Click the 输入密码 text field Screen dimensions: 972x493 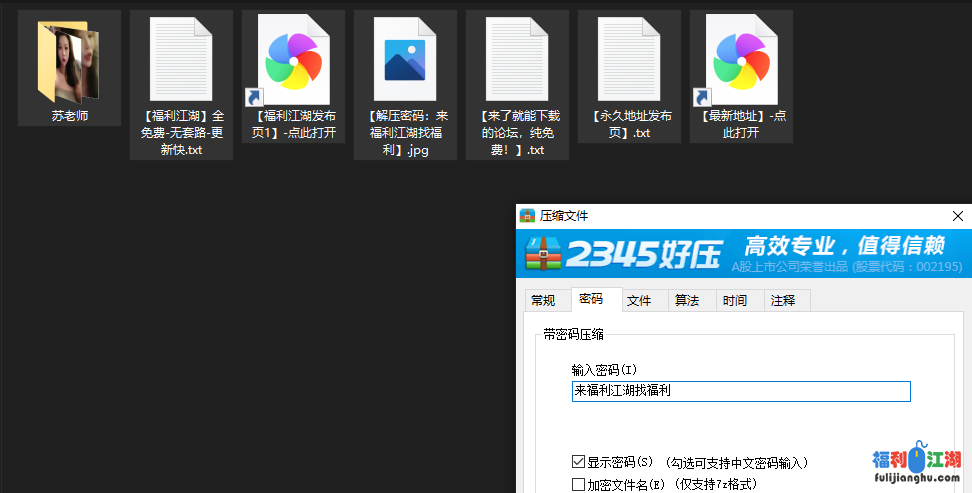pos(740,391)
